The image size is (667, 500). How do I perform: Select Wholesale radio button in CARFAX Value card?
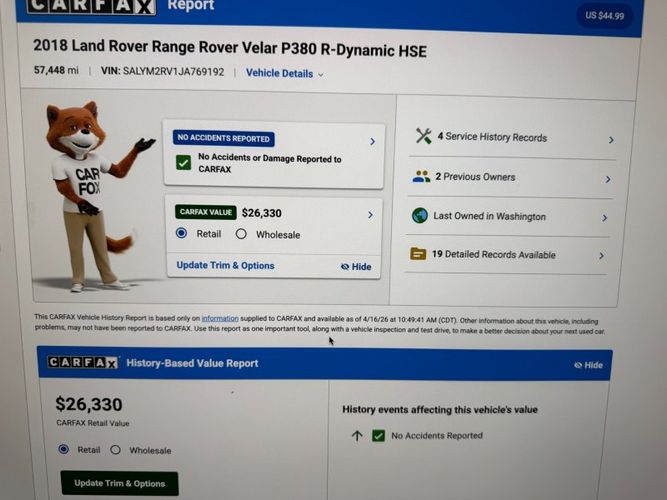[241, 234]
